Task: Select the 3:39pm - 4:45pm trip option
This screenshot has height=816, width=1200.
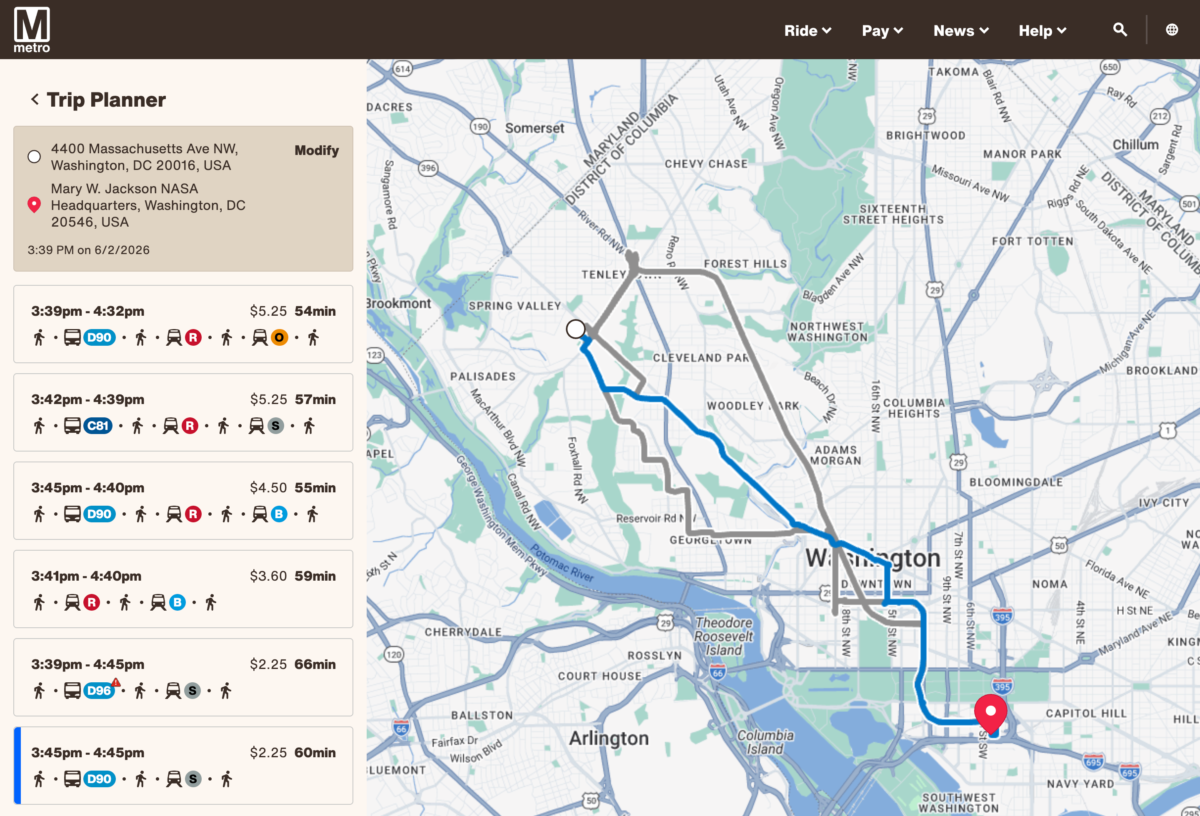Action: [183, 676]
